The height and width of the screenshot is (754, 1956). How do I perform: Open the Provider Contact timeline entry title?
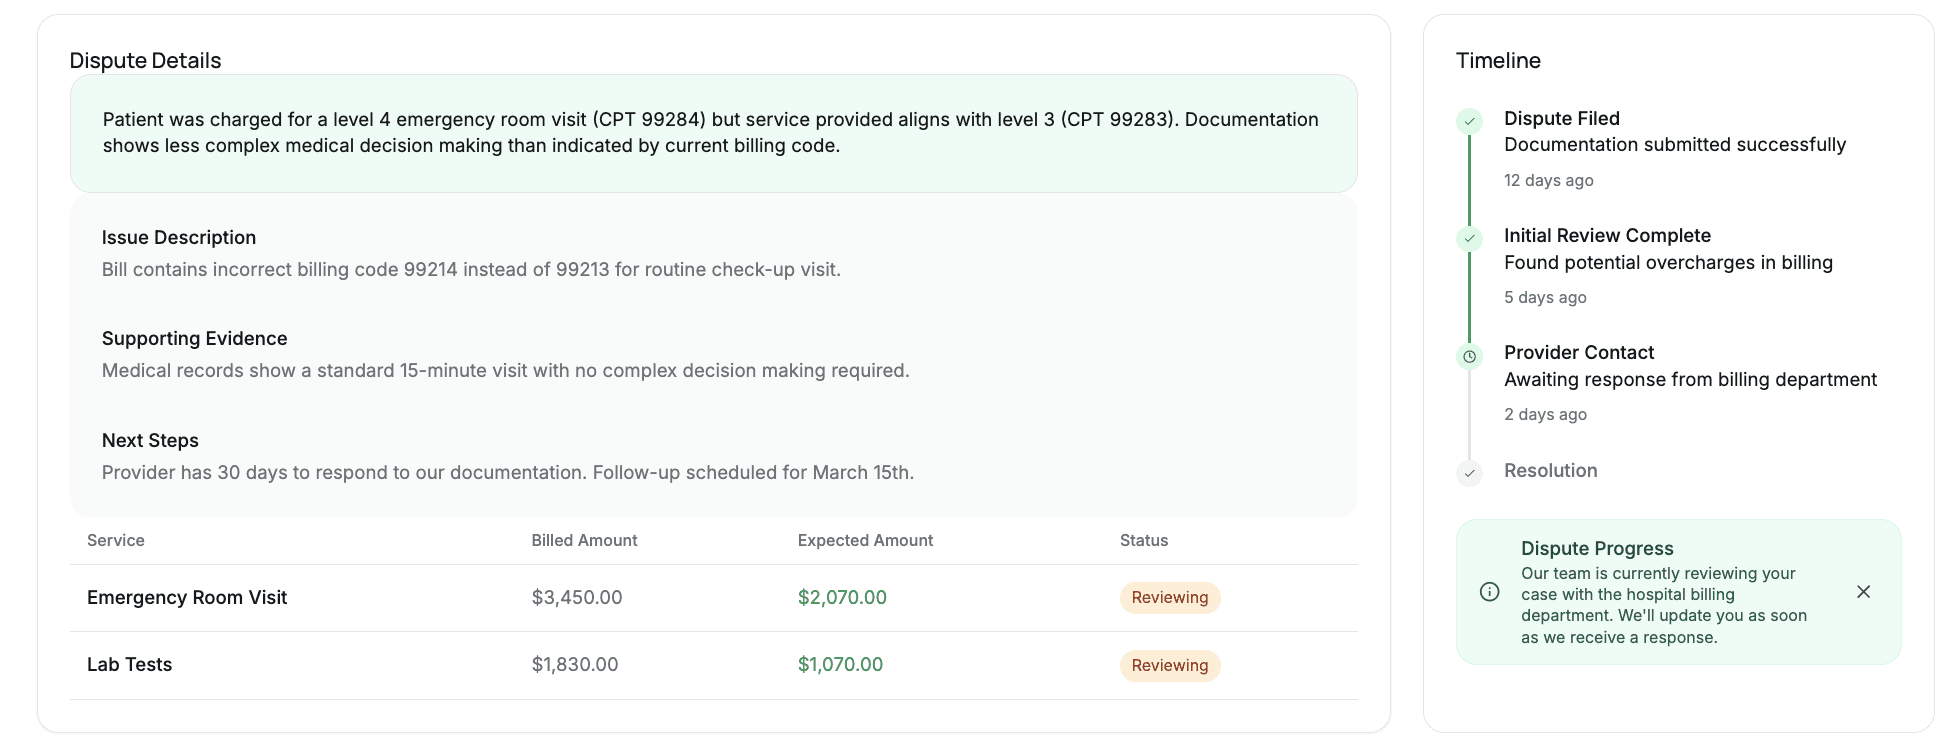pos(1579,353)
